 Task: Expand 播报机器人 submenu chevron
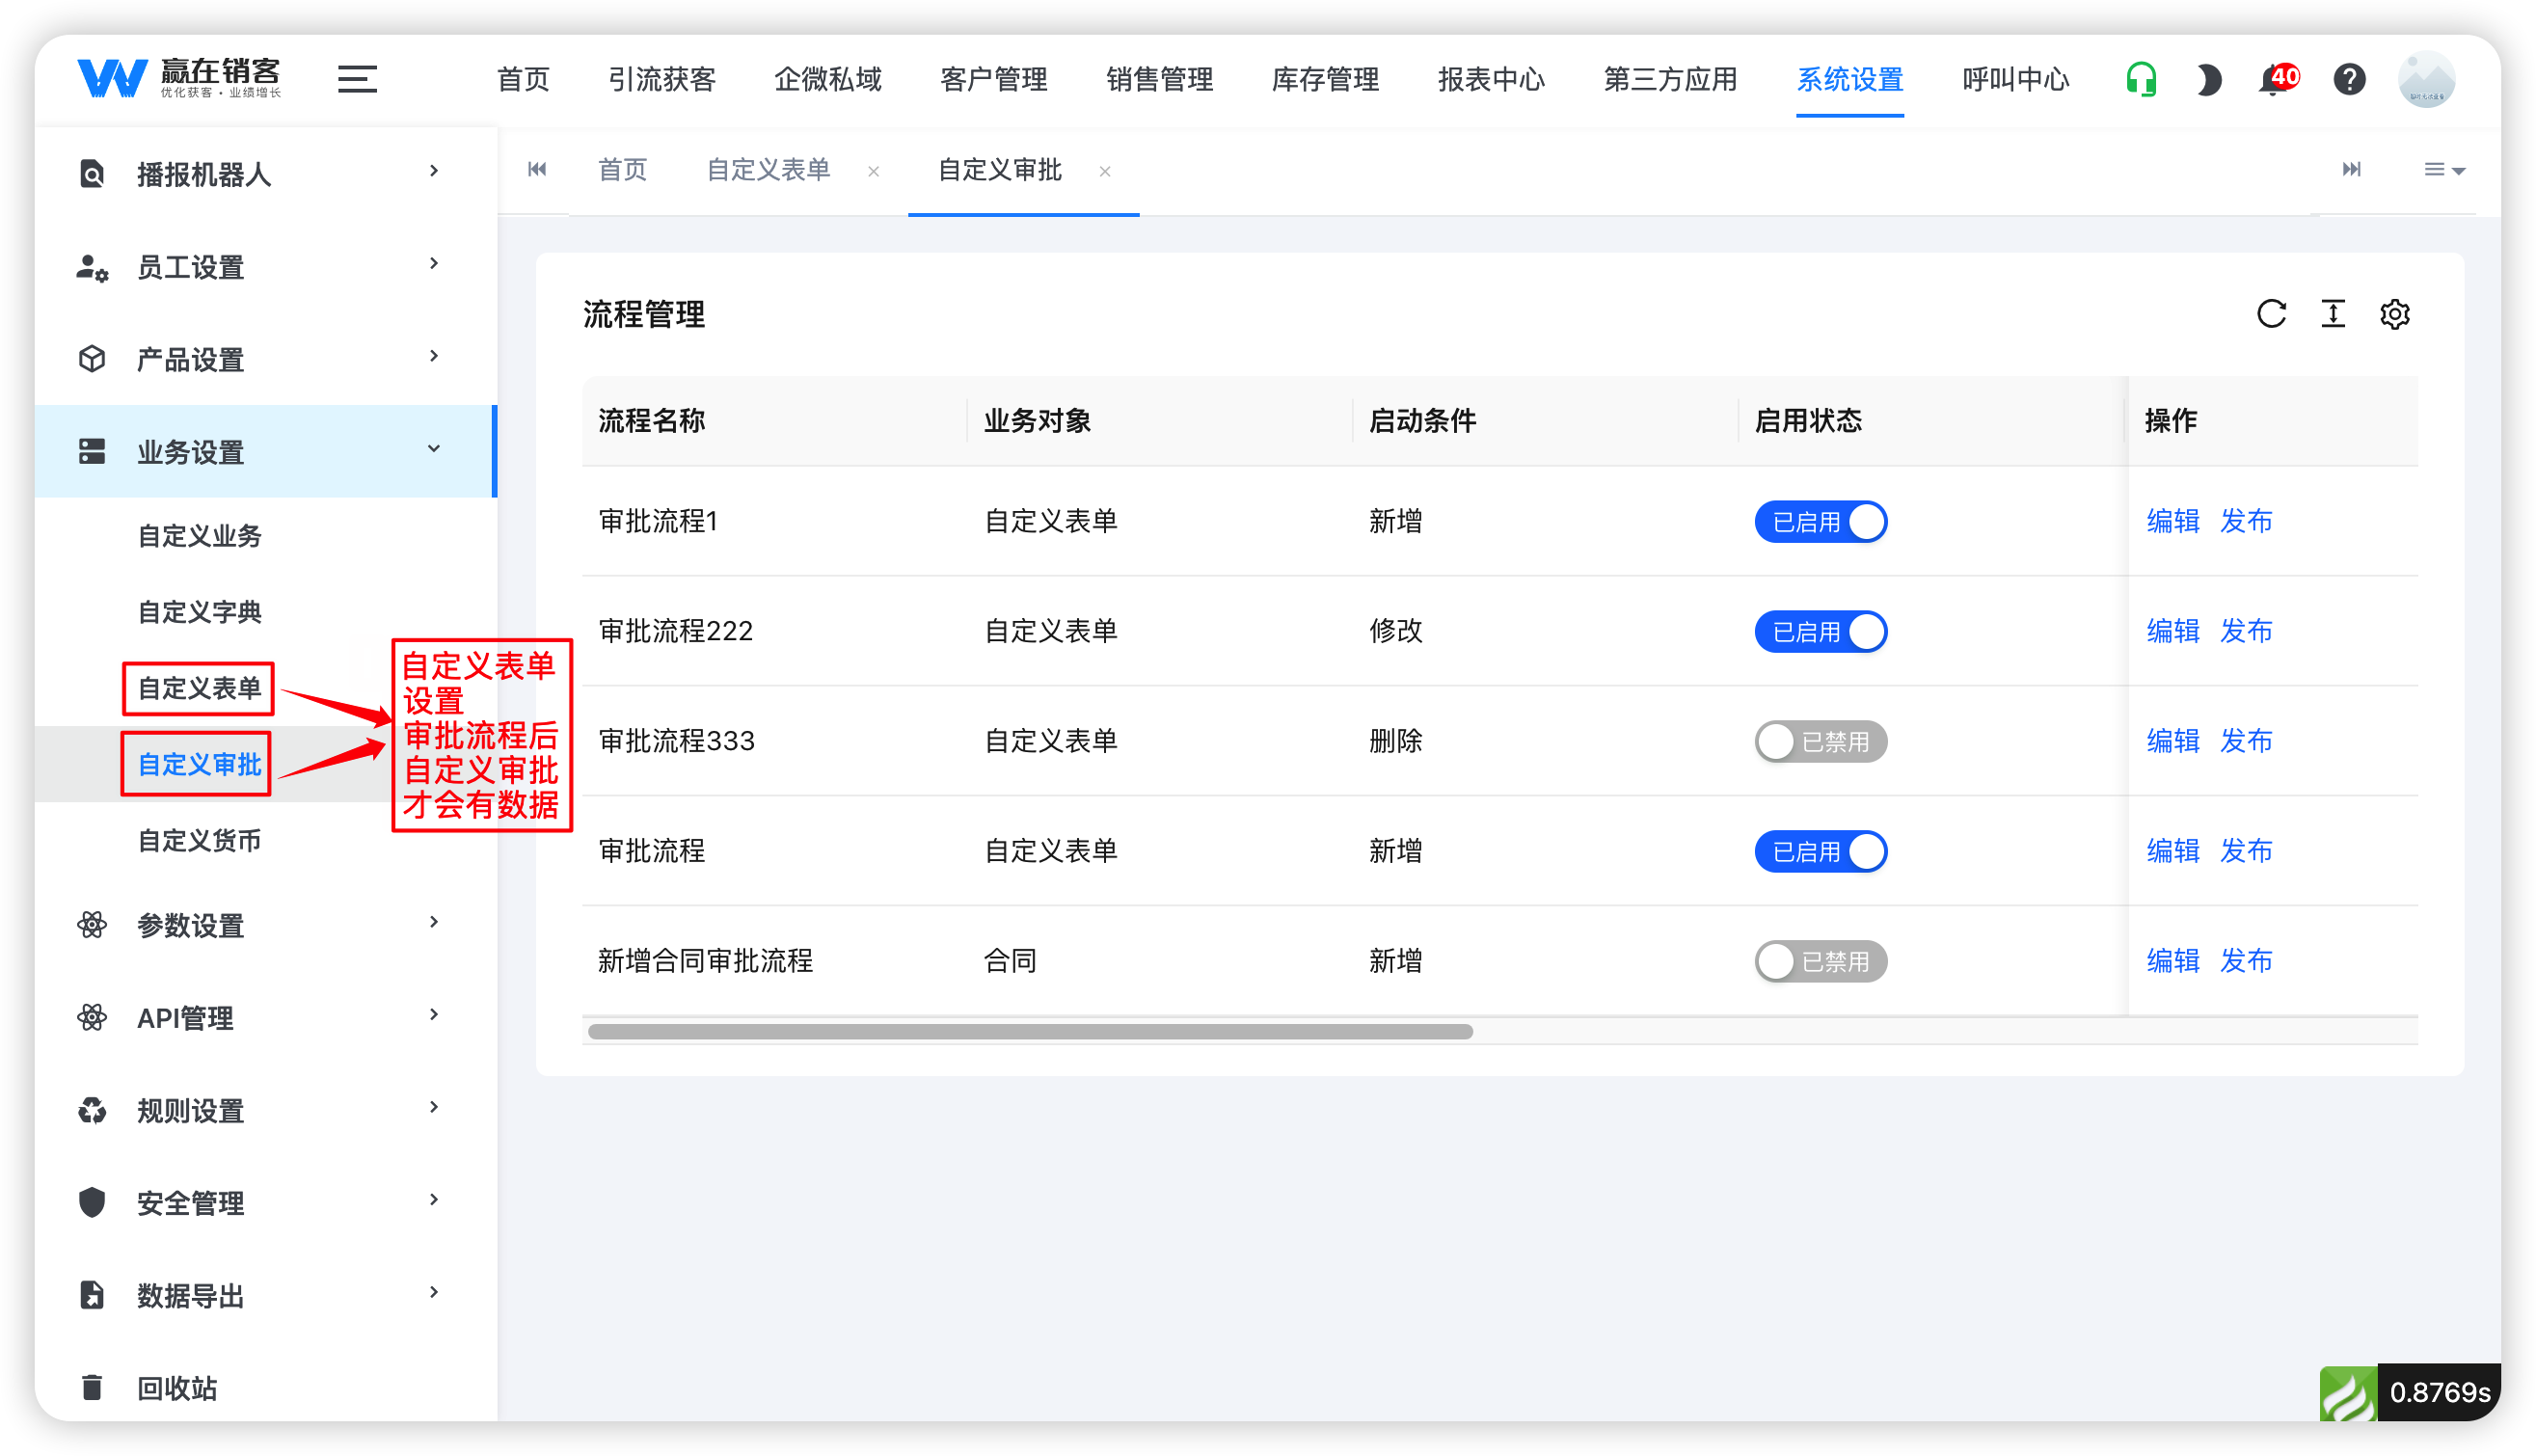(x=434, y=171)
